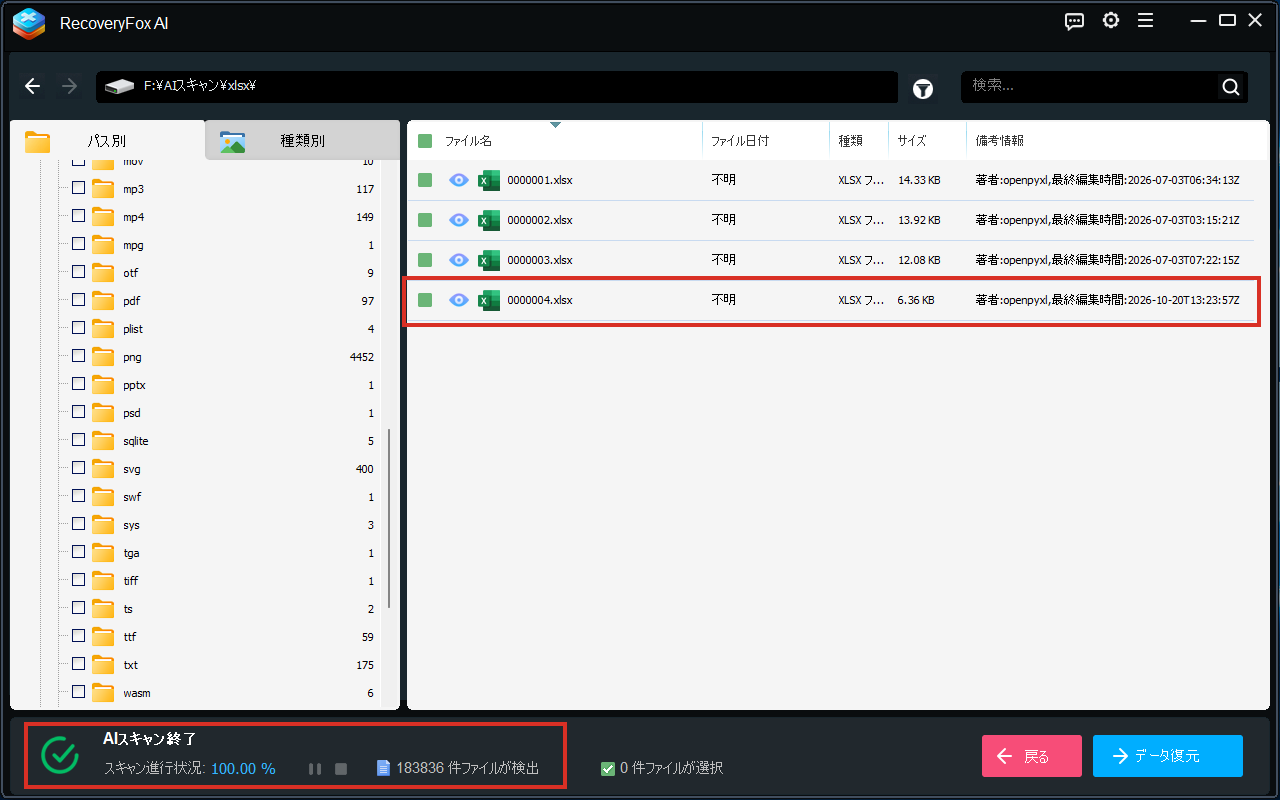Pause the scan with the pause icon
The image size is (1280, 800).
(x=315, y=769)
